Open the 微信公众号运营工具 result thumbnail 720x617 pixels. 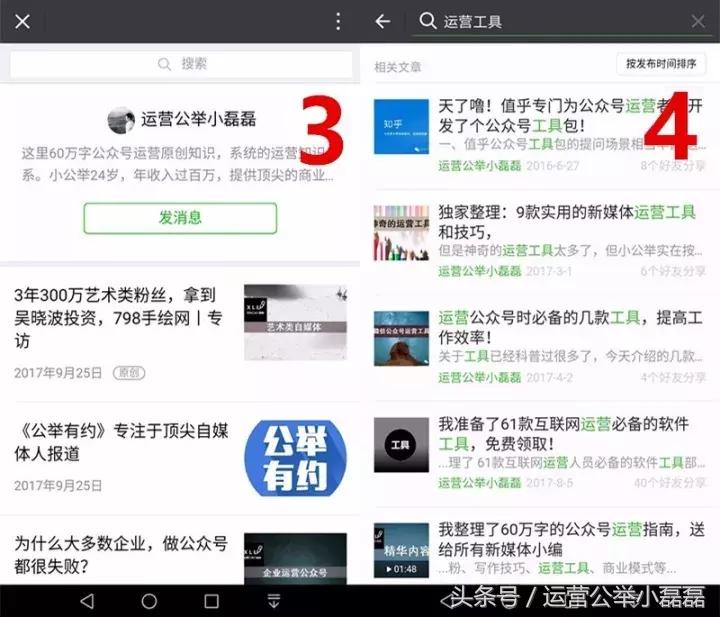point(401,338)
